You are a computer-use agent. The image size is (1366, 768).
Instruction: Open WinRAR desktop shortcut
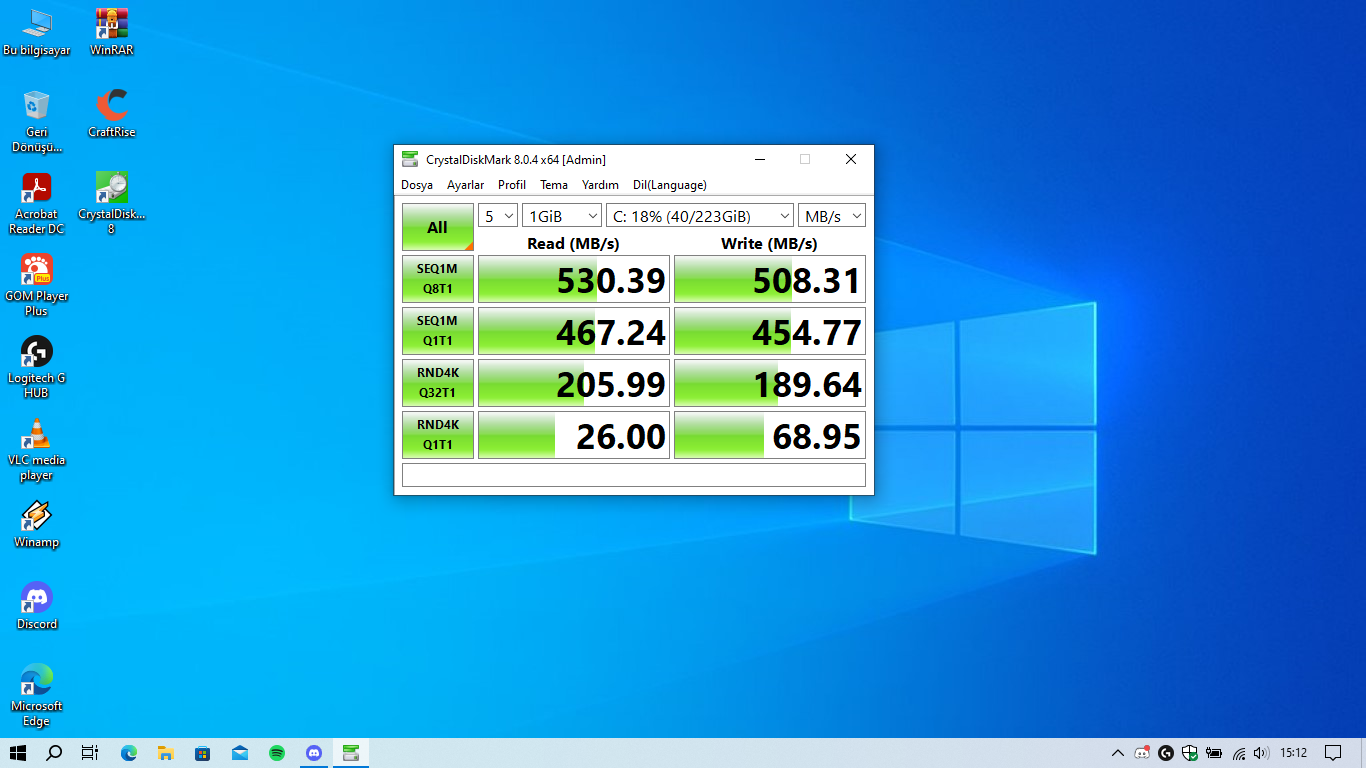click(x=111, y=31)
